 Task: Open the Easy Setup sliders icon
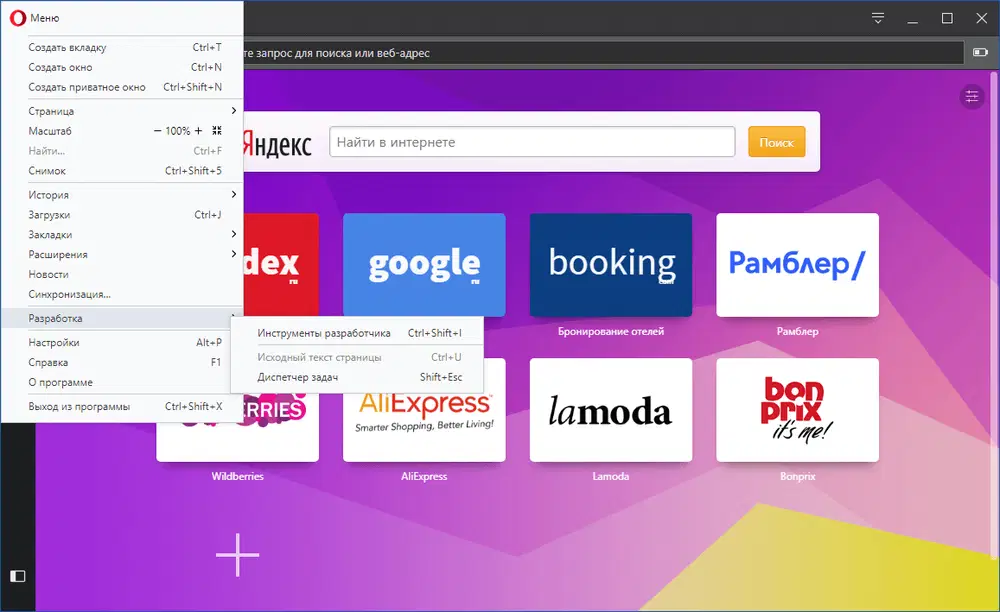[x=971, y=97]
